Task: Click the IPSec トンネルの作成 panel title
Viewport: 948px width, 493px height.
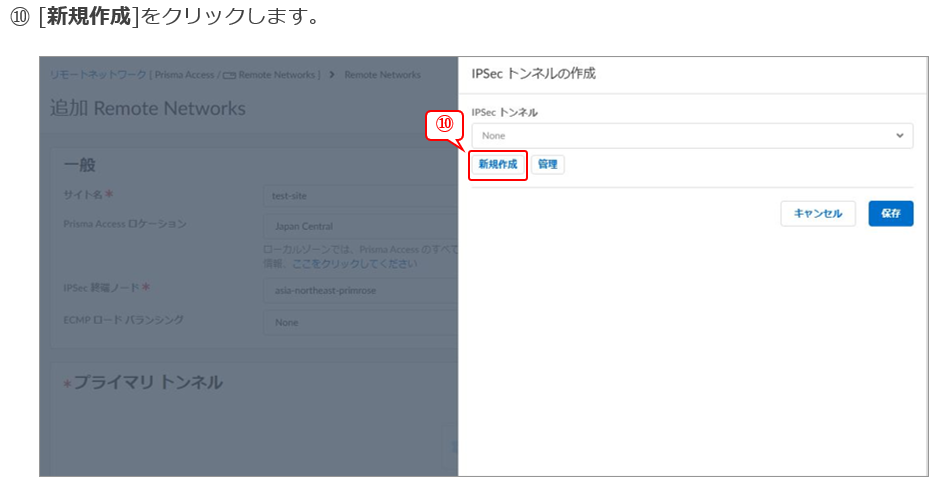Action: [533, 74]
